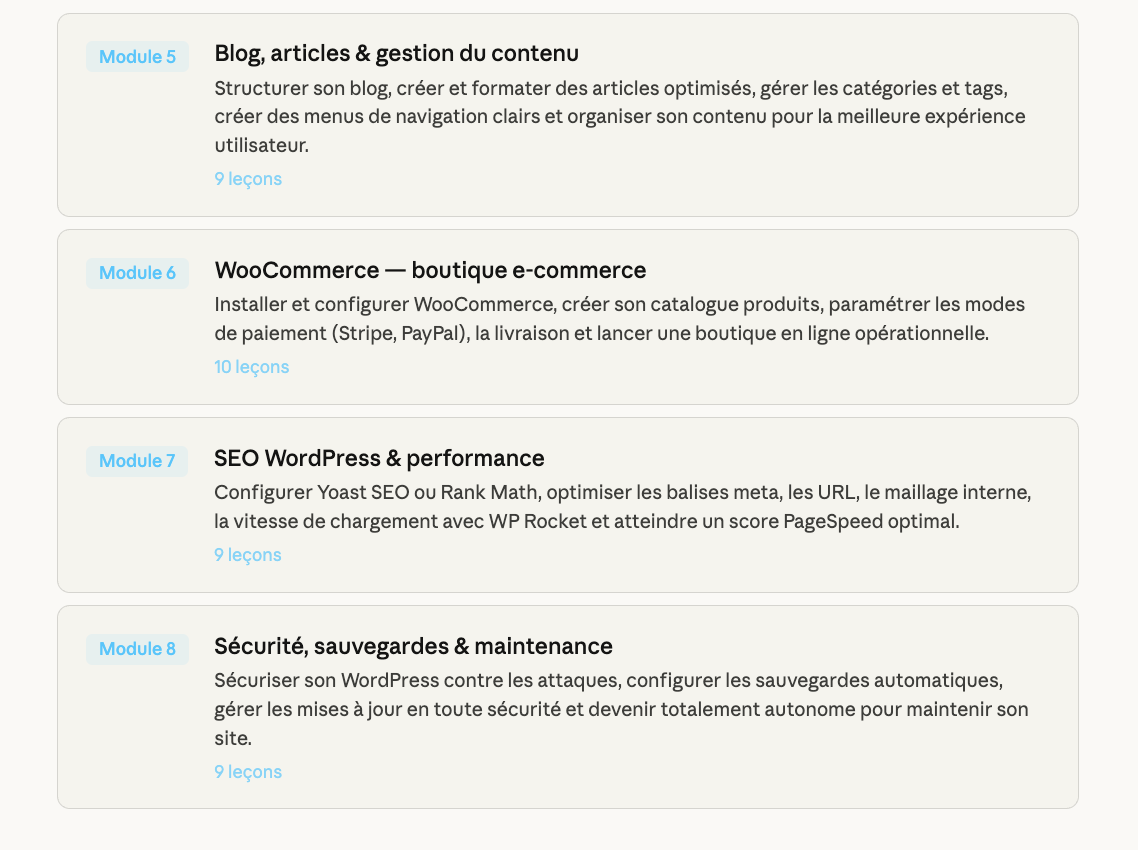Click the Module 8 badge

click(x=137, y=649)
